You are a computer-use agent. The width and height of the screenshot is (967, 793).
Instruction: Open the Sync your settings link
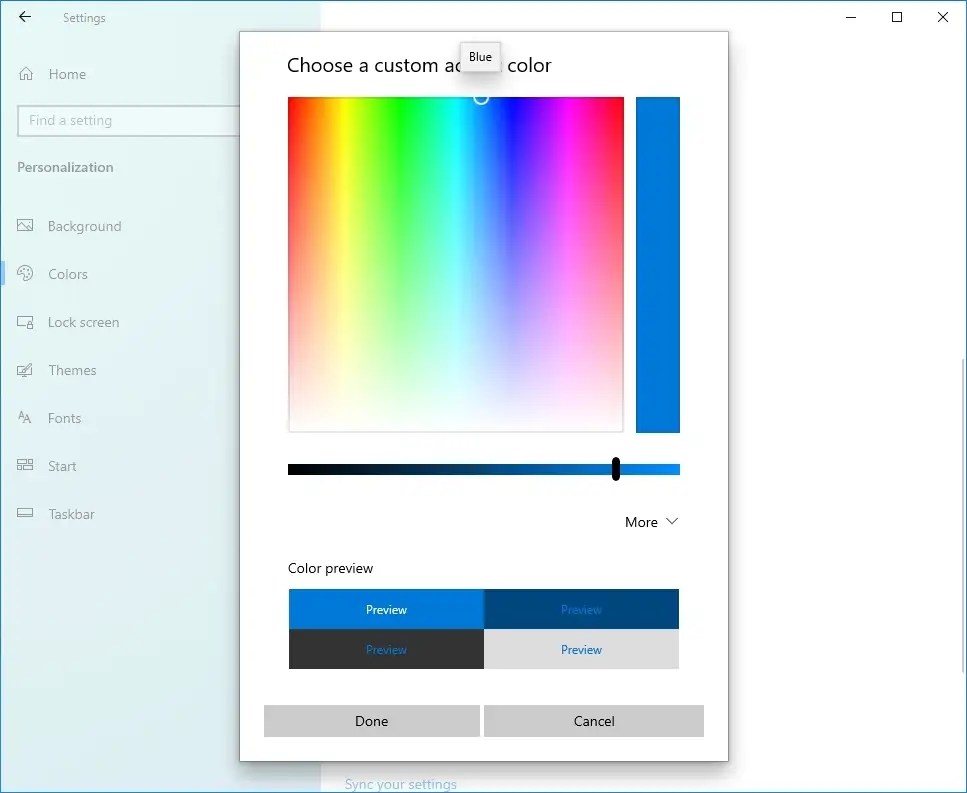click(x=400, y=784)
